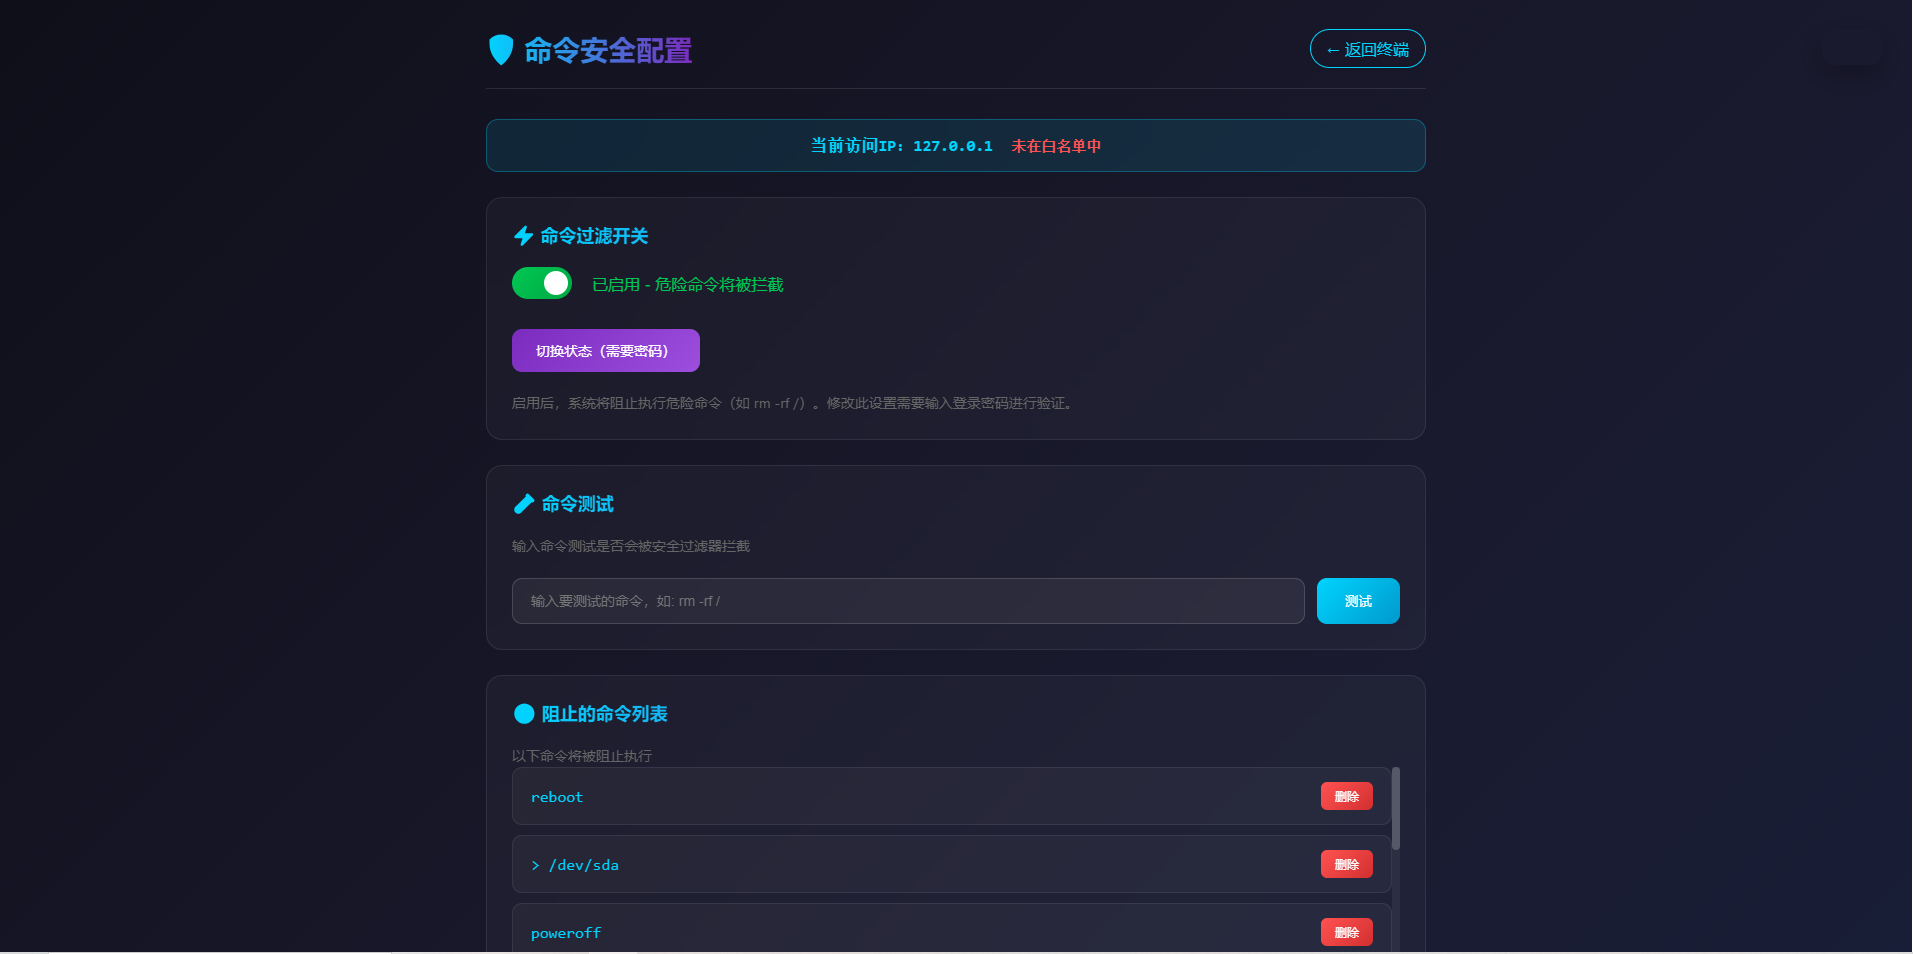This screenshot has width=1913, height=954.
Task: Delete the poweroff blocked command
Action: pyautogui.click(x=1346, y=932)
